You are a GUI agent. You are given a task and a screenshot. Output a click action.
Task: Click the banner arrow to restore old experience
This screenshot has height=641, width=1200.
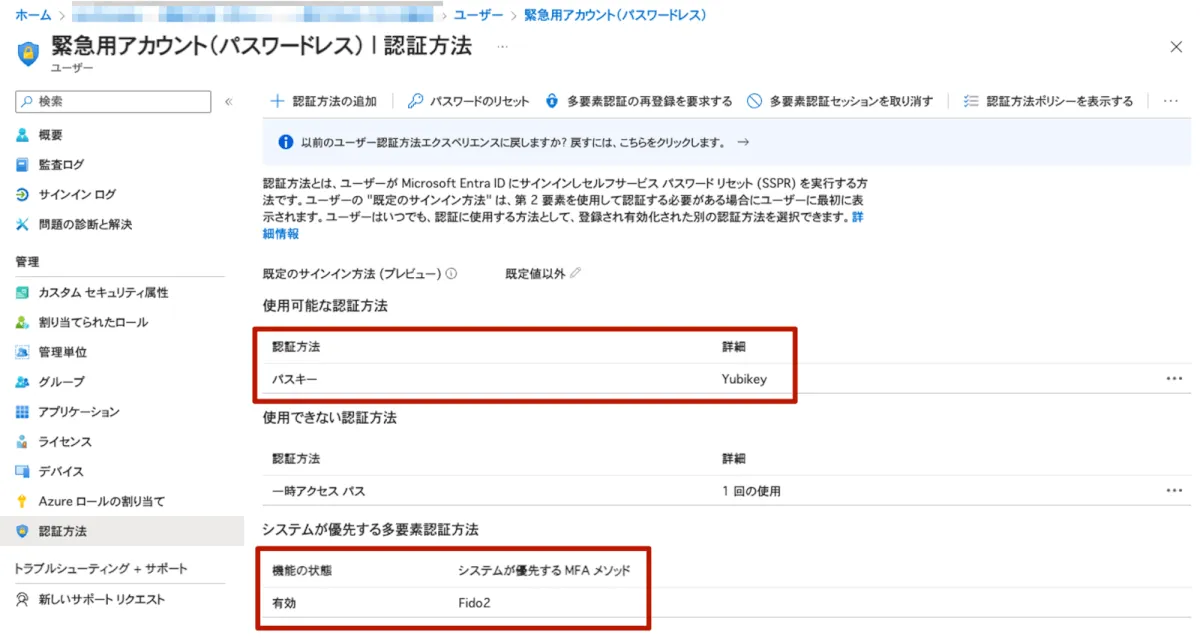point(743,142)
